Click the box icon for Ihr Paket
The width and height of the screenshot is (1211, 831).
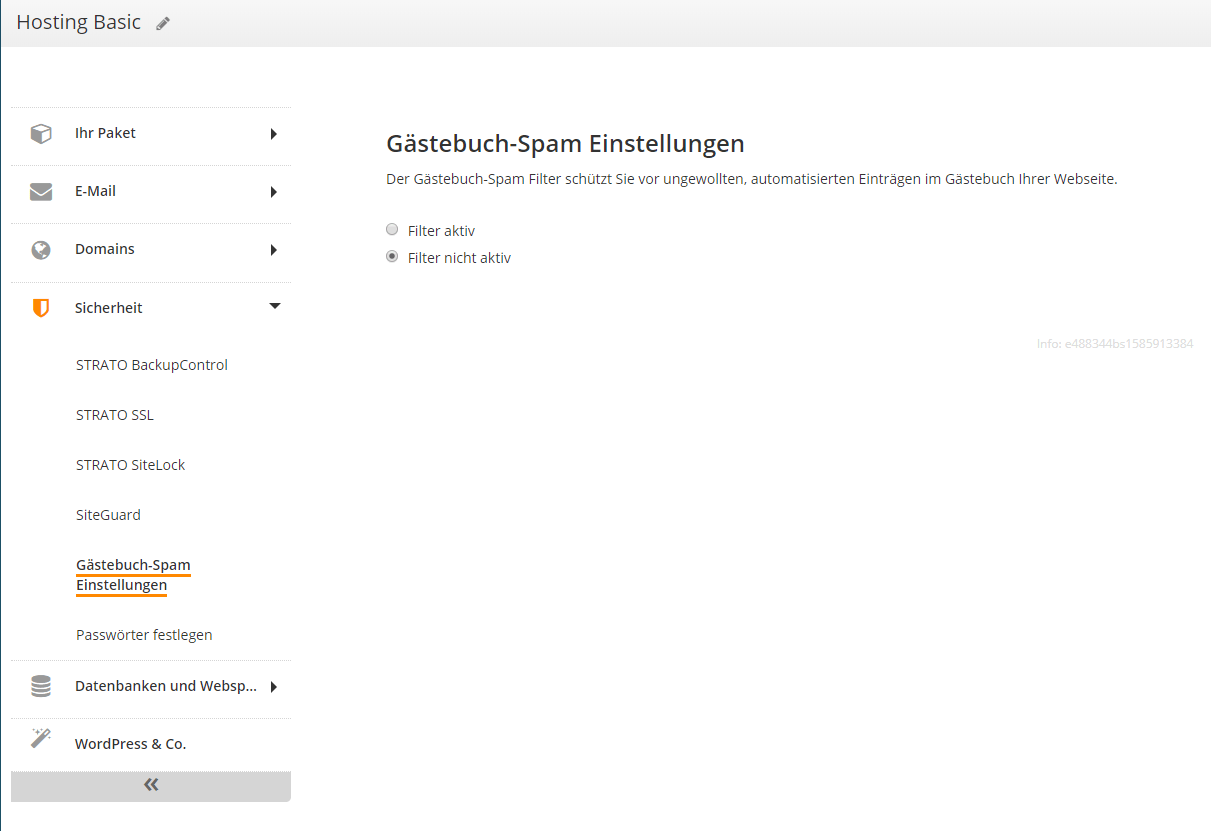click(x=41, y=133)
